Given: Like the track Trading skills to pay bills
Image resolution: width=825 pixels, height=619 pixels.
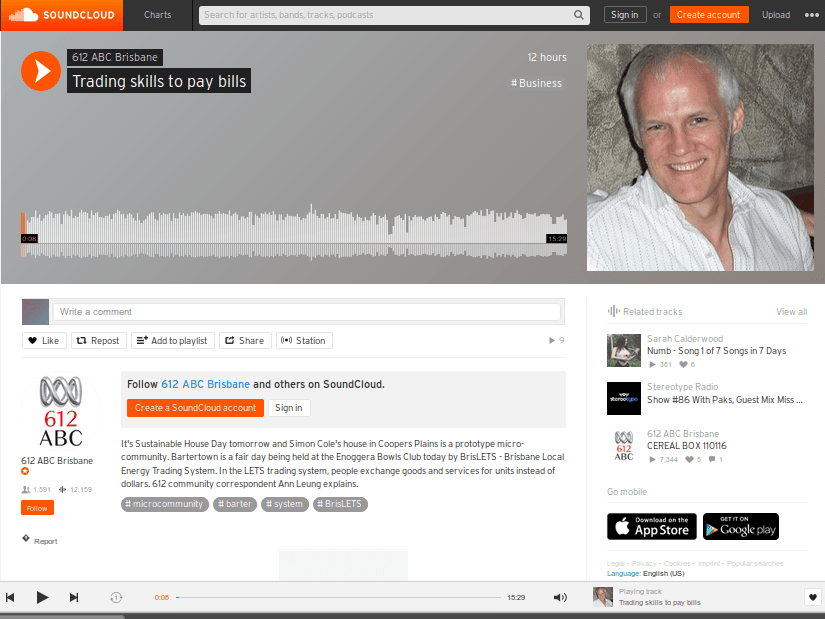Looking at the screenshot, I should click(x=44, y=341).
